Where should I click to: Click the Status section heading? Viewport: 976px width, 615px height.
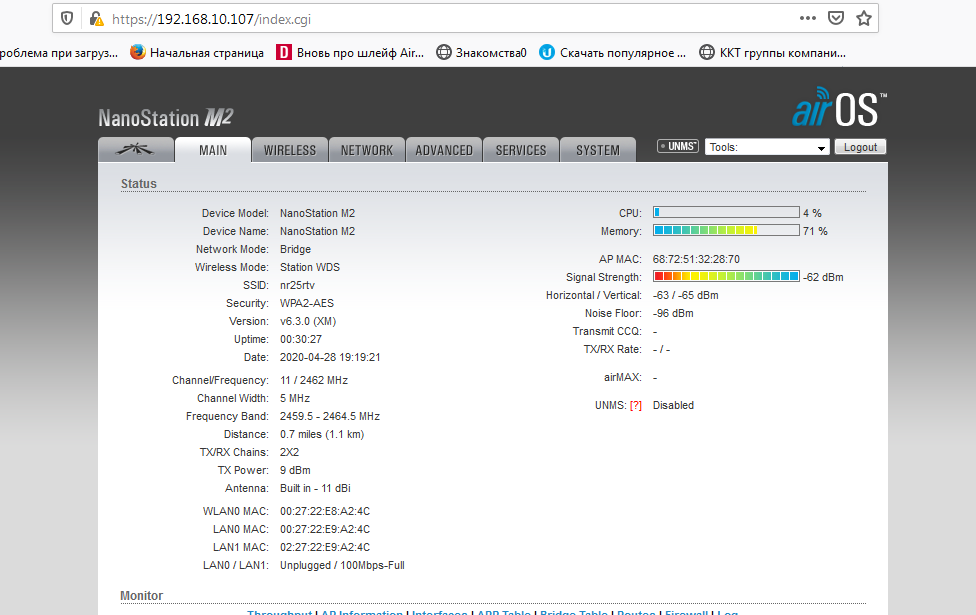139,184
